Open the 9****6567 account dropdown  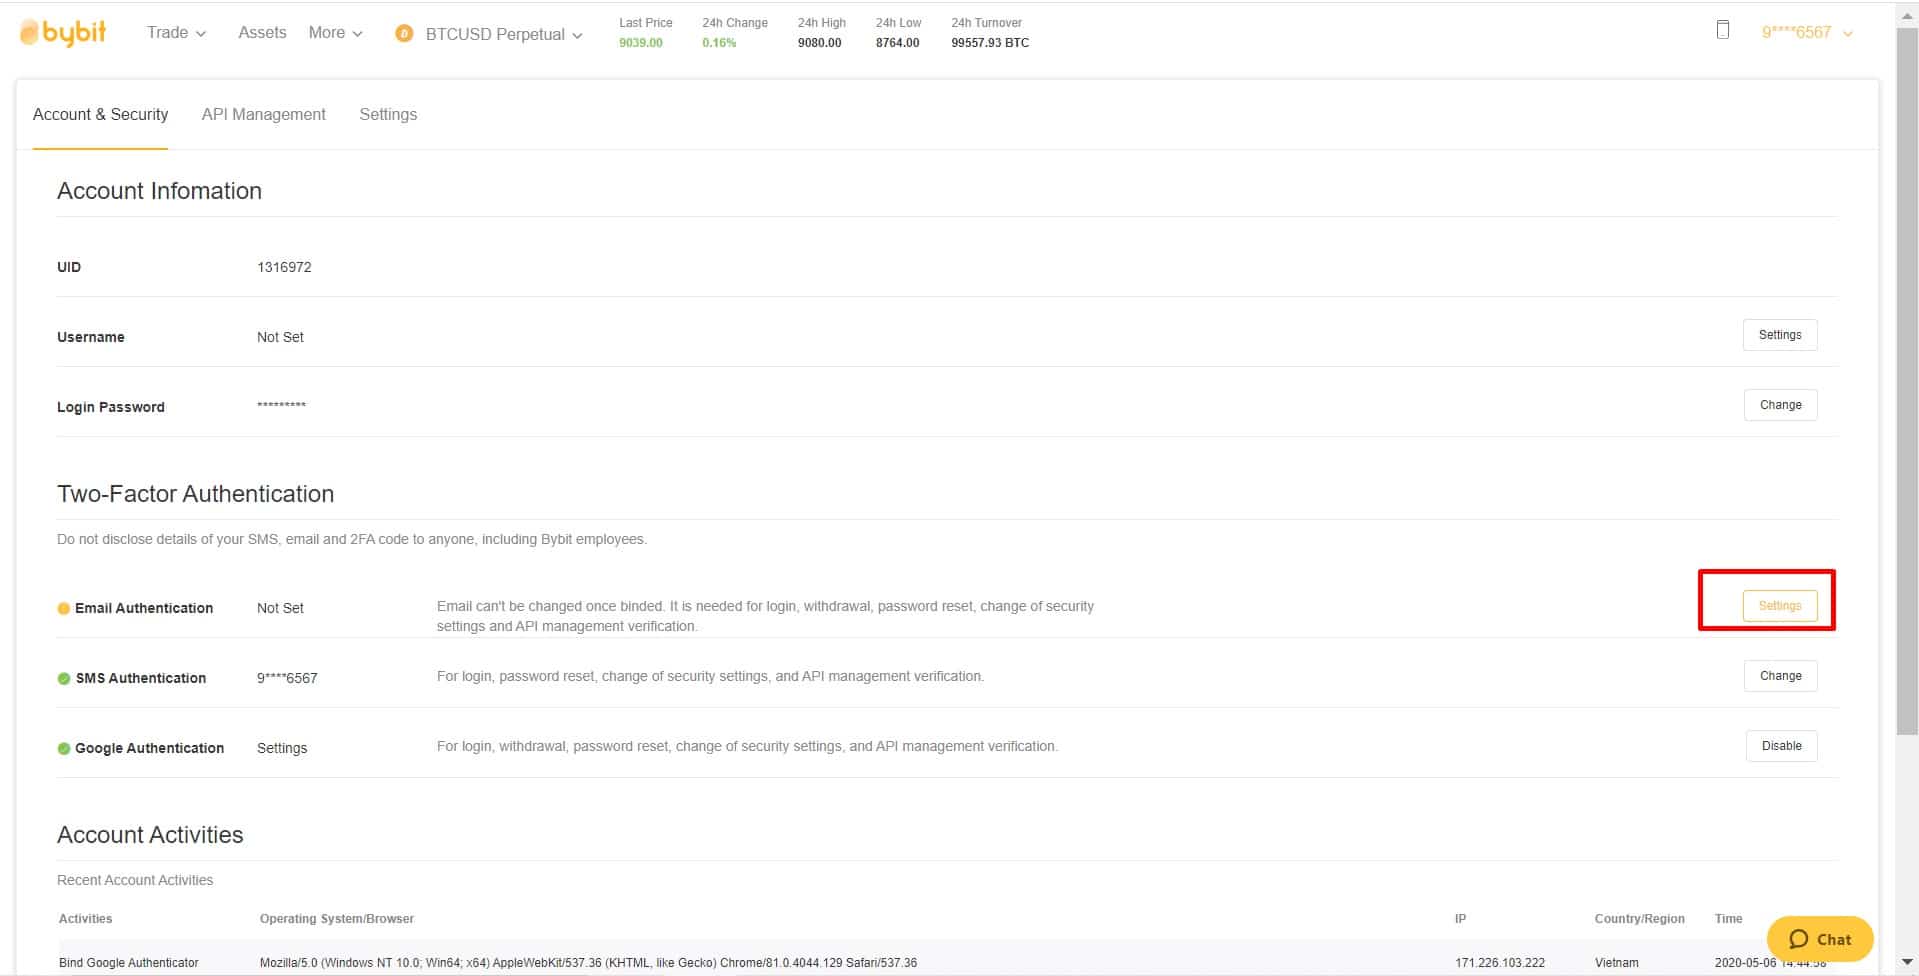click(x=1807, y=32)
